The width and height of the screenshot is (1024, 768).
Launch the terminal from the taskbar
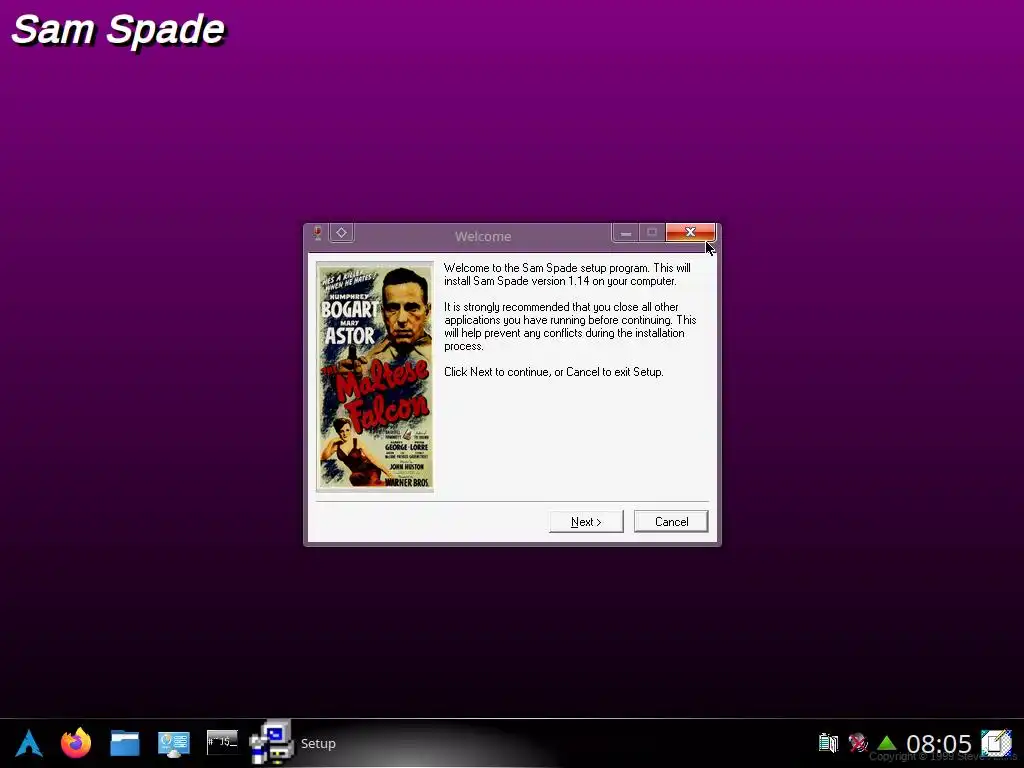222,742
